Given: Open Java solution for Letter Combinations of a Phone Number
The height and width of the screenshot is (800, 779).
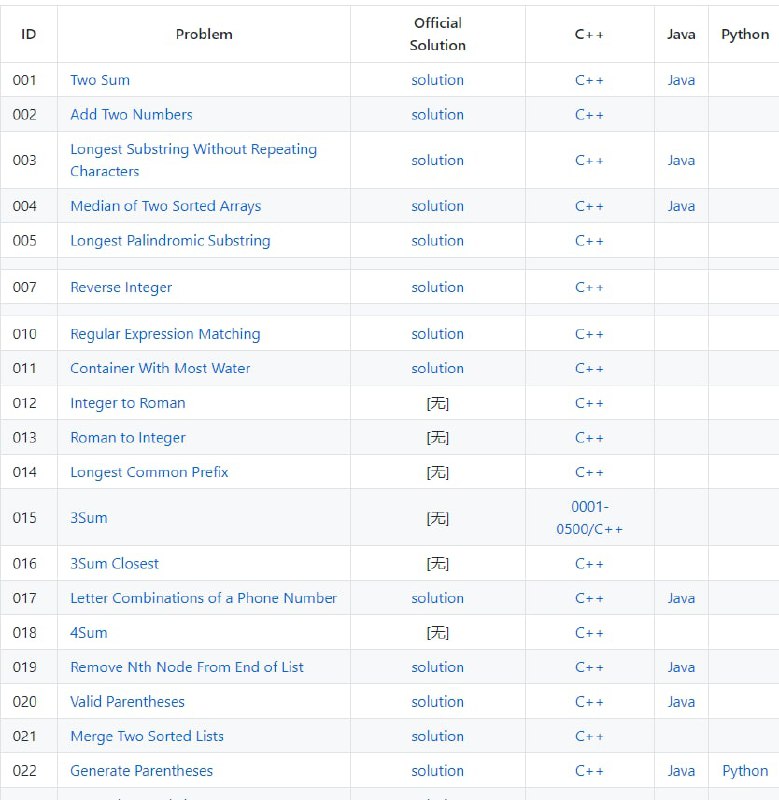Looking at the screenshot, I should (x=681, y=599).
